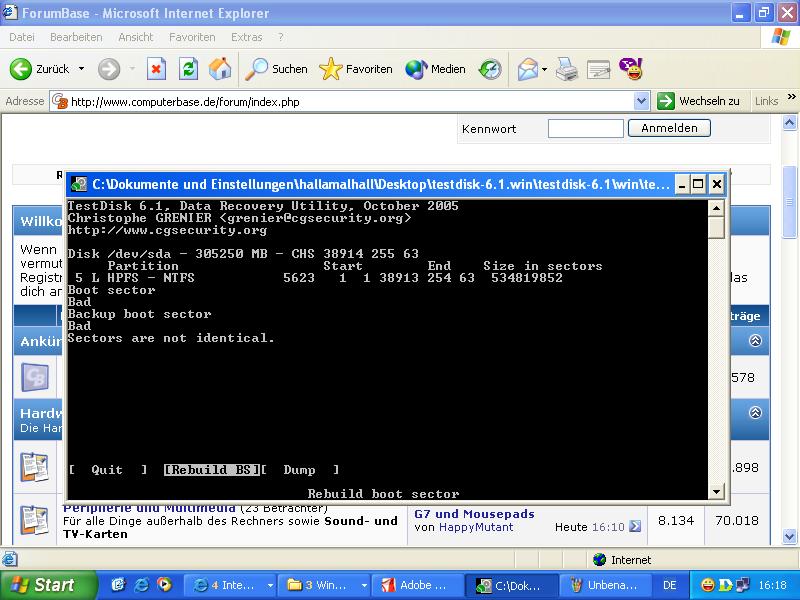Image resolution: width=800 pixels, height=600 pixels.
Task: Select the Dump option in TestDisk
Action: pyautogui.click(x=299, y=470)
